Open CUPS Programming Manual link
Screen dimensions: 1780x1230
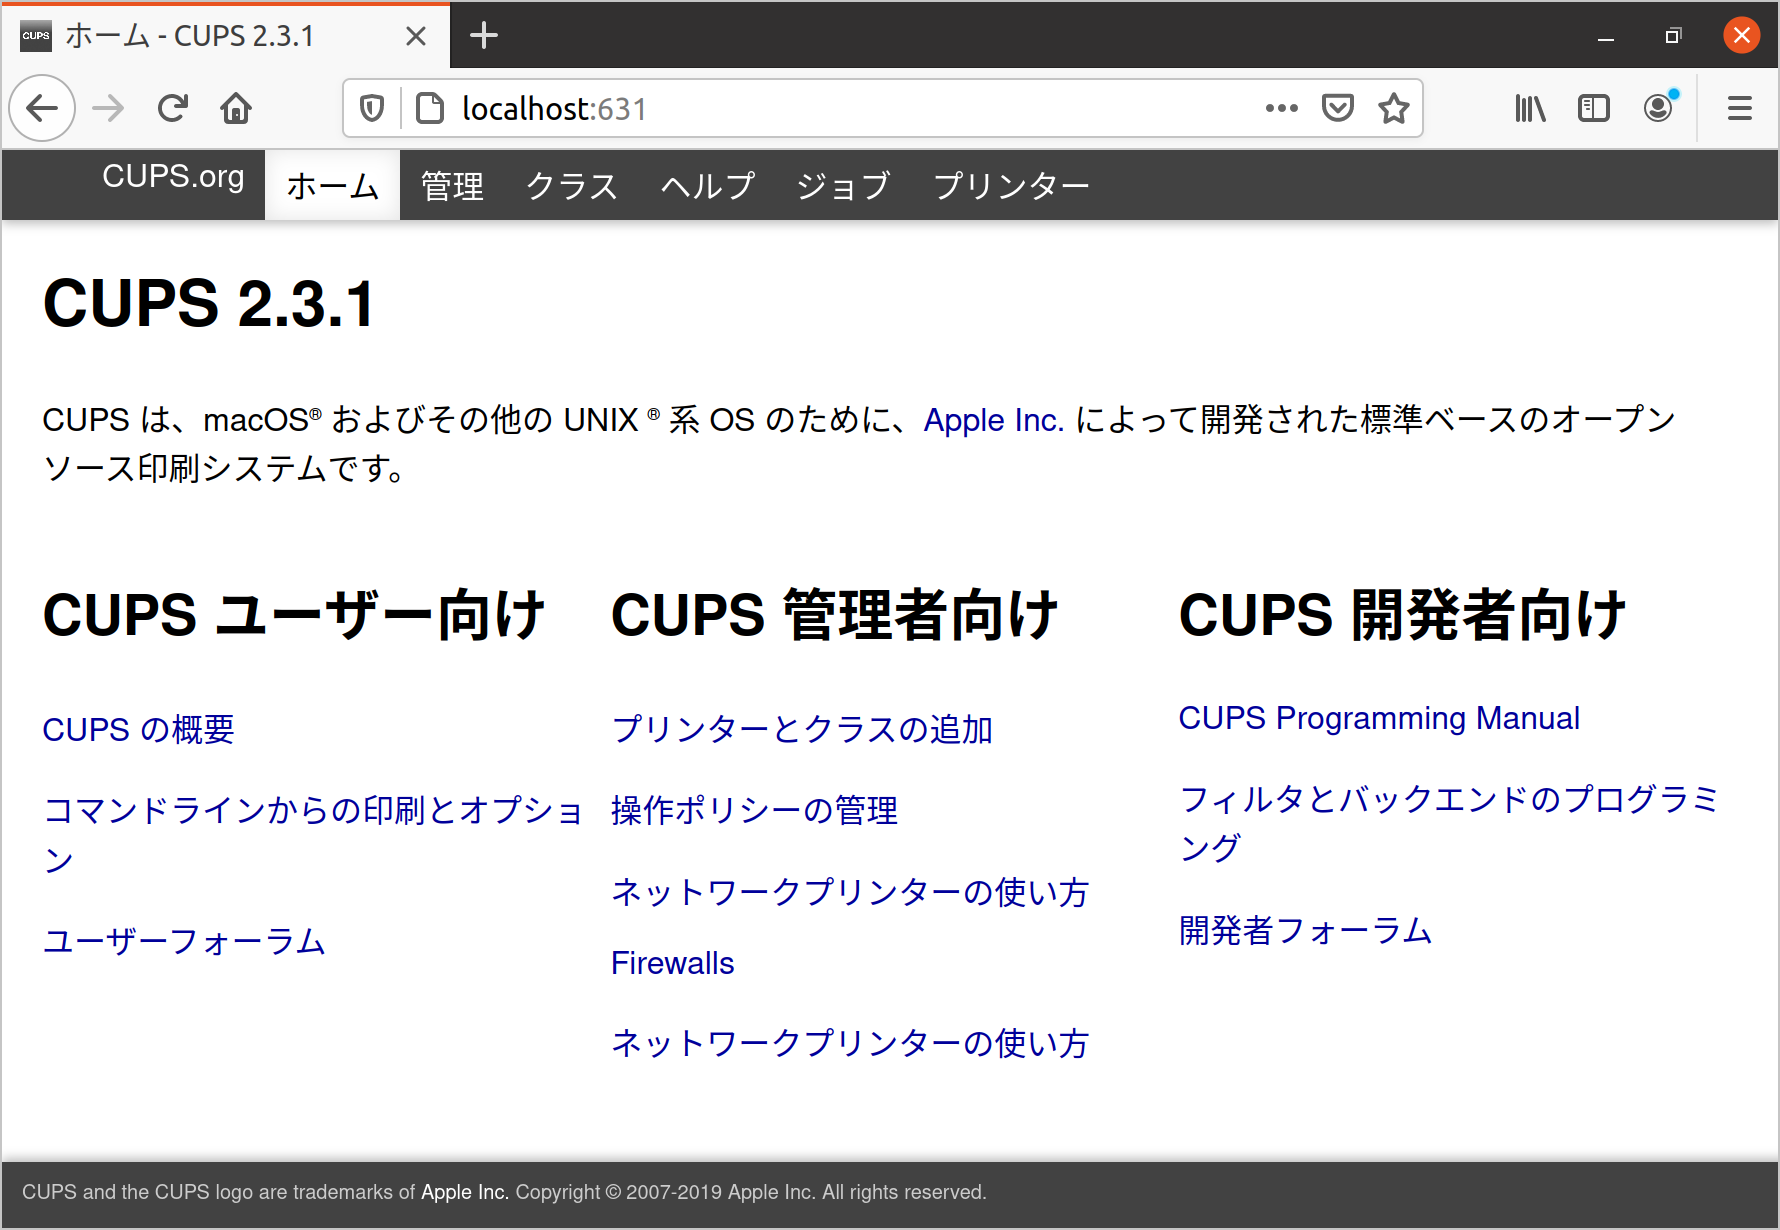(1379, 718)
